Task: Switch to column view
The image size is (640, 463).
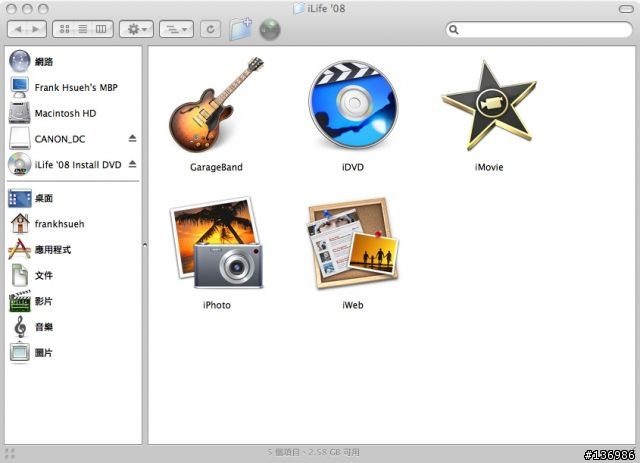Action: 101,29
